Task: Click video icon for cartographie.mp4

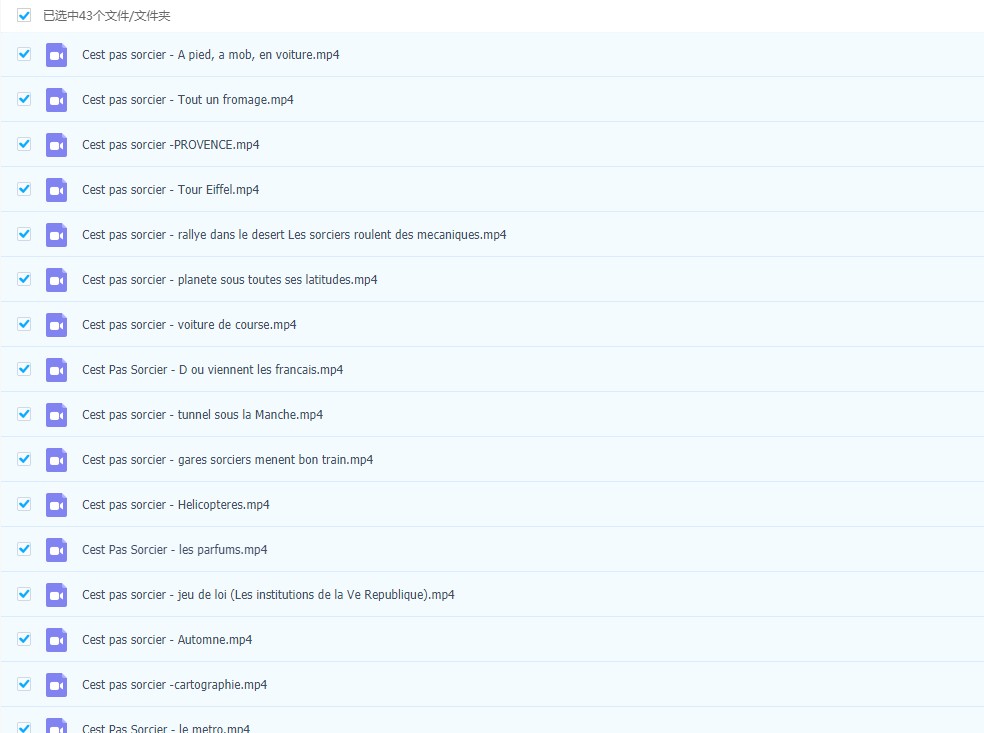Action: (57, 685)
